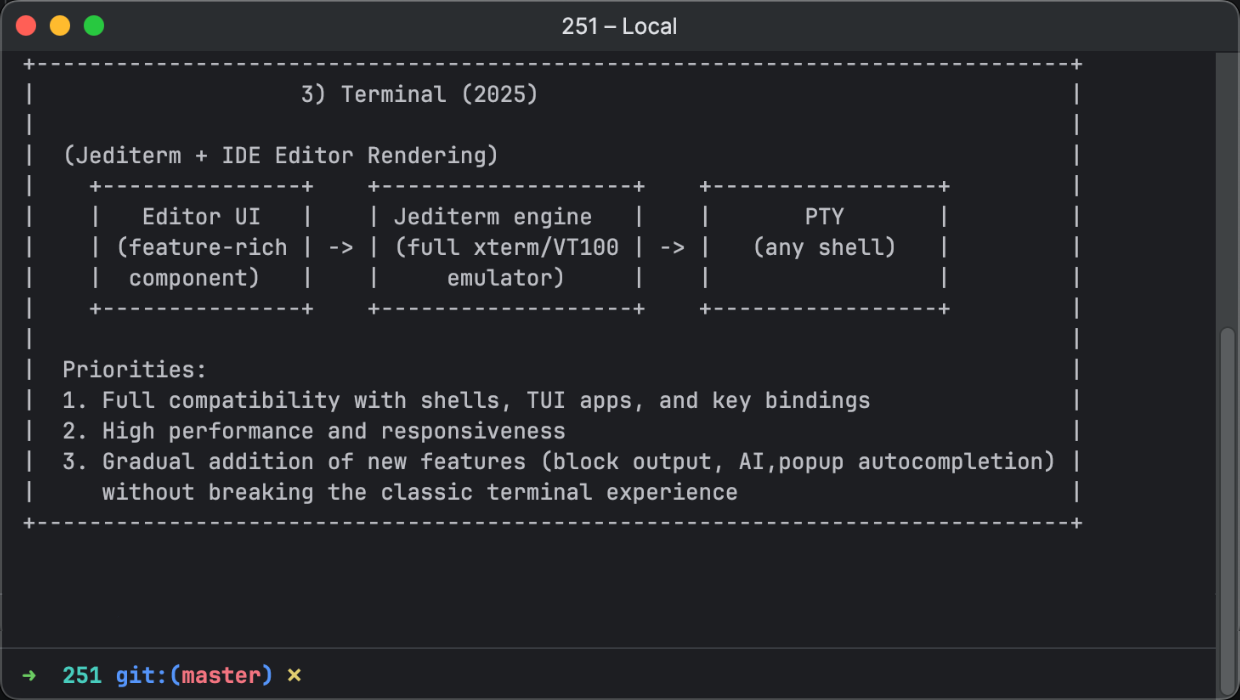
Task: Click "High performance and responsiveness" line
Action: click(x=333, y=432)
